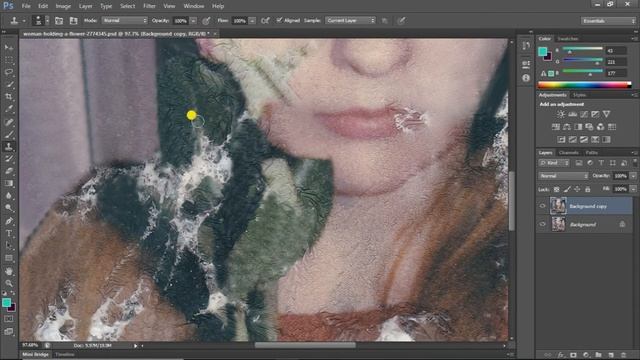This screenshot has height=360, width=640.
Task: Click the color spectrum ramp
Action: click(x=584, y=85)
